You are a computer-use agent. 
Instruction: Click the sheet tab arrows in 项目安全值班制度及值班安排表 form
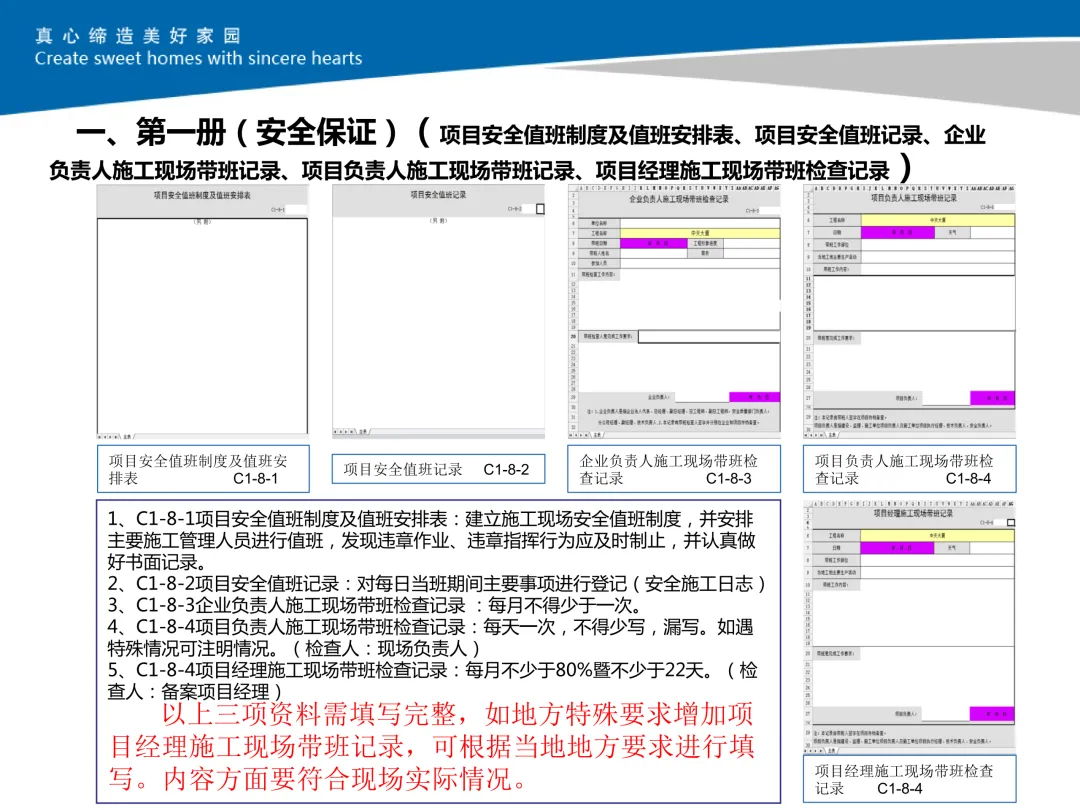click(x=108, y=437)
